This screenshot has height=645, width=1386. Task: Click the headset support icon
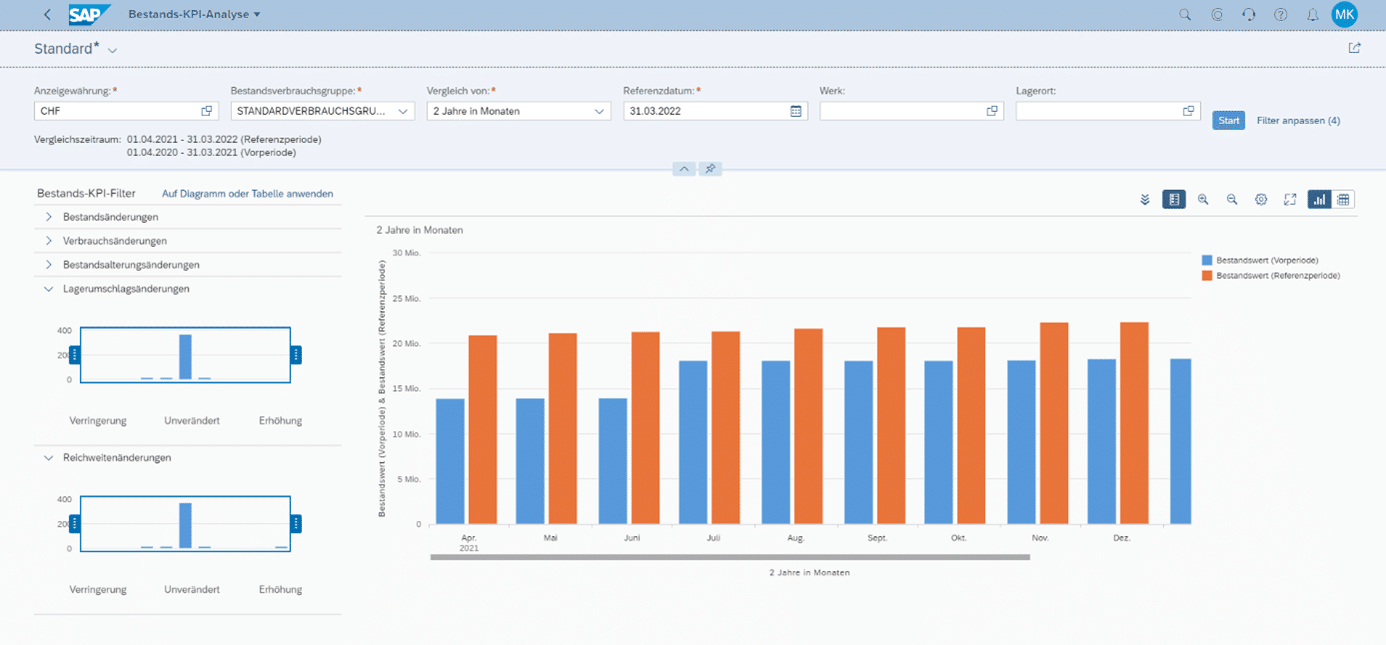(1249, 15)
